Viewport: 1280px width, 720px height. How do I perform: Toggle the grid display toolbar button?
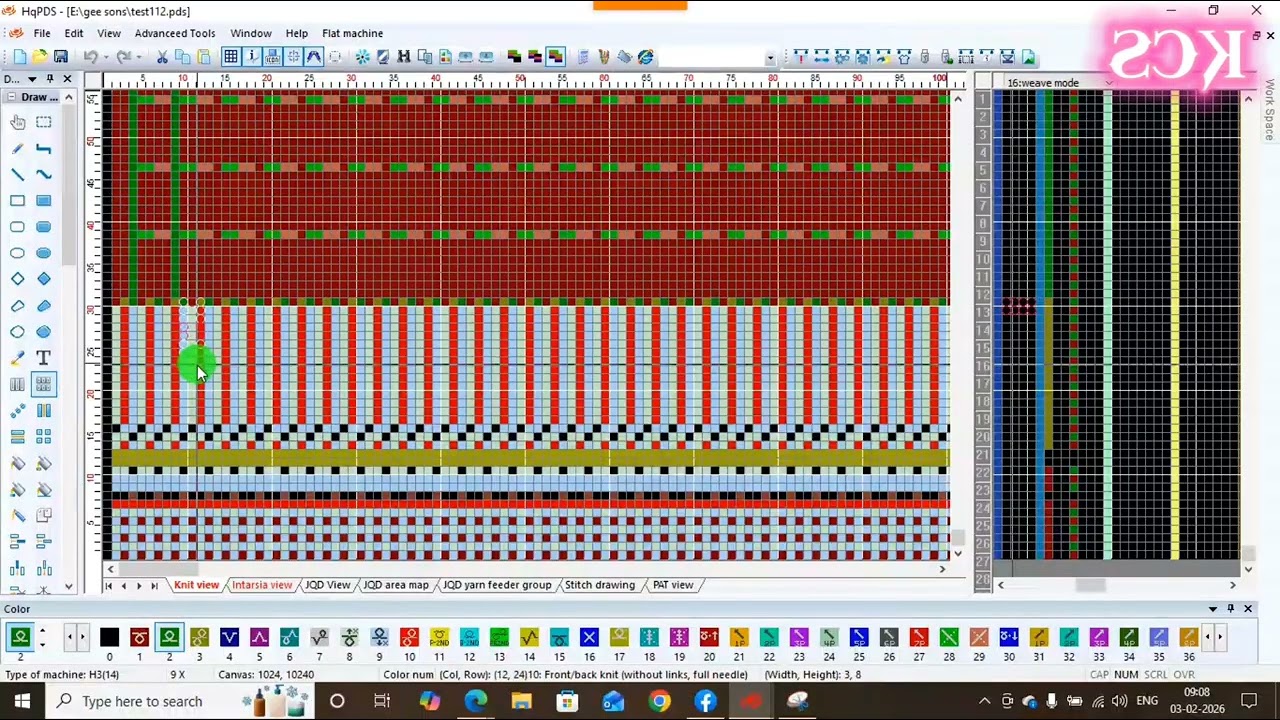231,57
